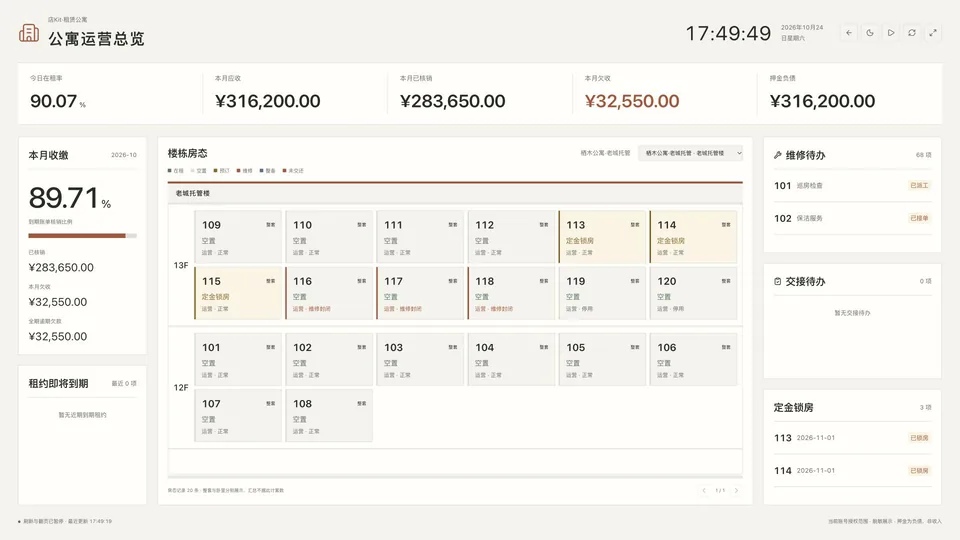
Task: Open room card 109
Action: tap(238, 237)
